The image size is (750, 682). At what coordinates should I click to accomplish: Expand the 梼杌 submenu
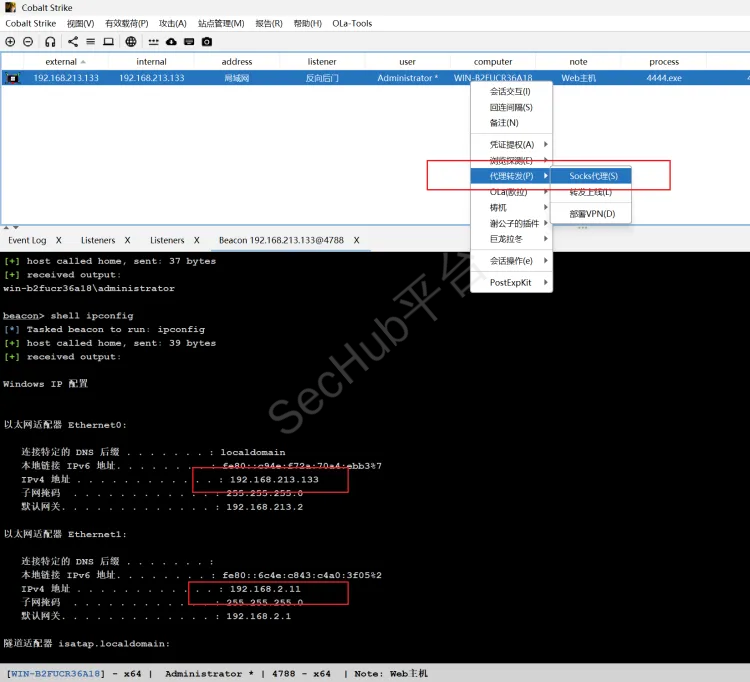coord(511,208)
